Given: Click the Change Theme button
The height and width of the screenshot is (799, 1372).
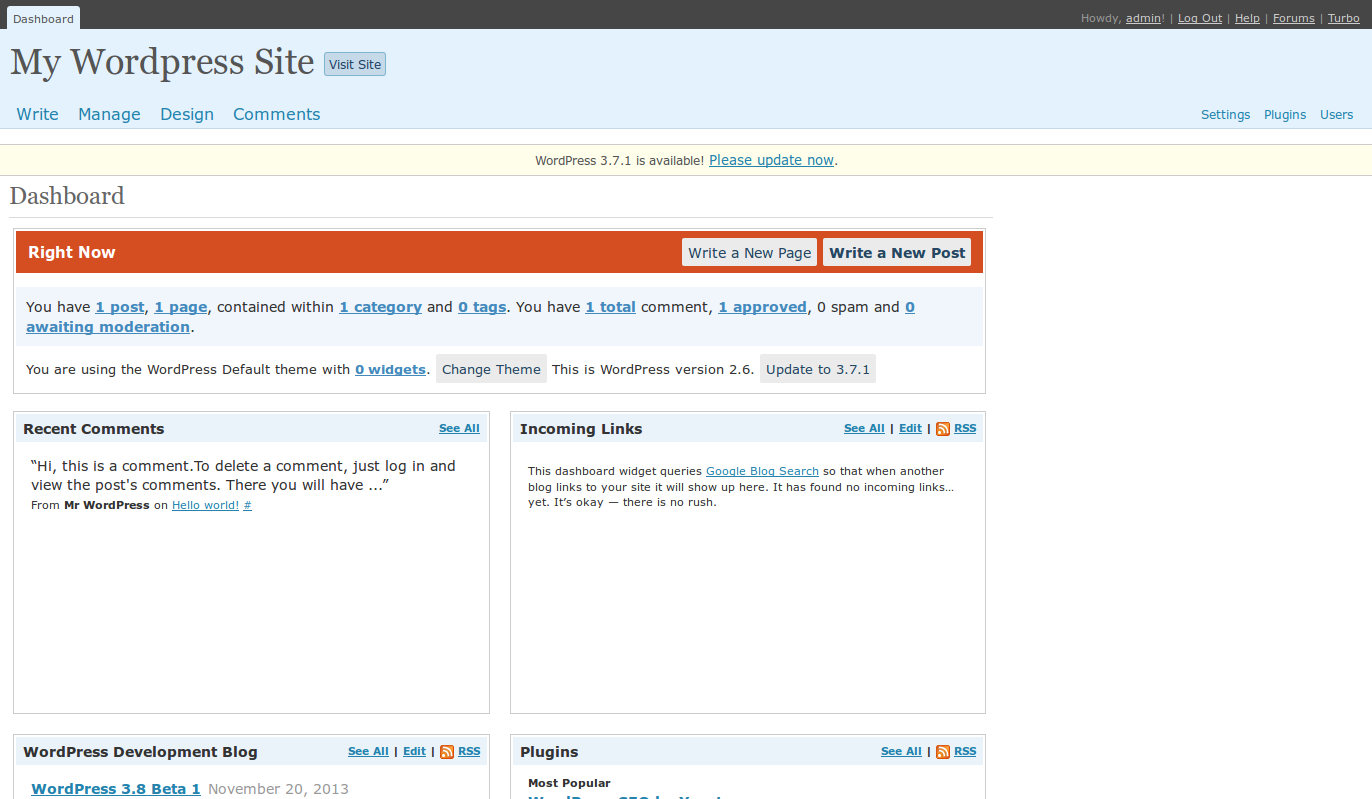Looking at the screenshot, I should point(491,369).
